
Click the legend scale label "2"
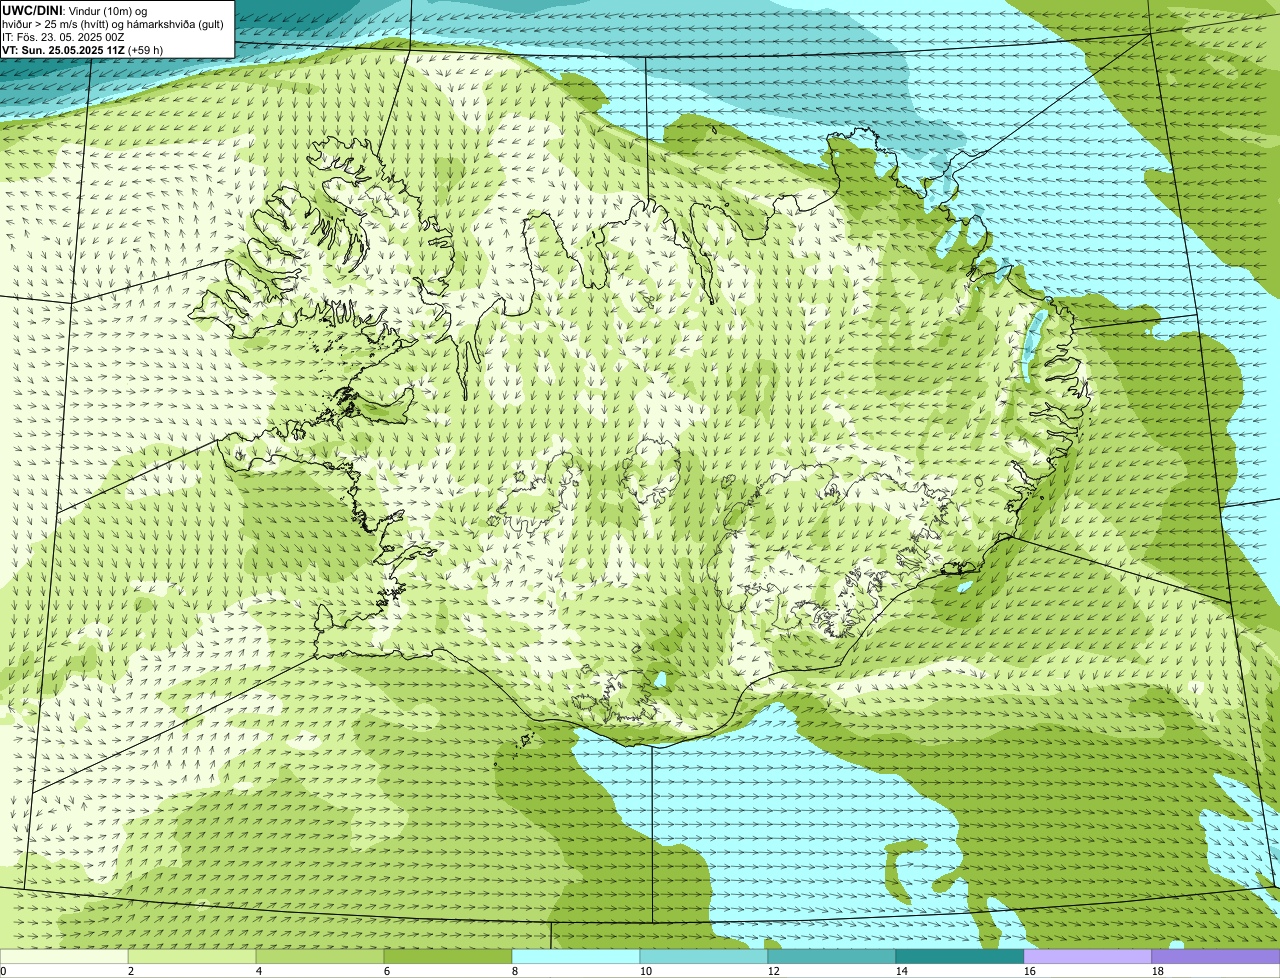tap(131, 971)
